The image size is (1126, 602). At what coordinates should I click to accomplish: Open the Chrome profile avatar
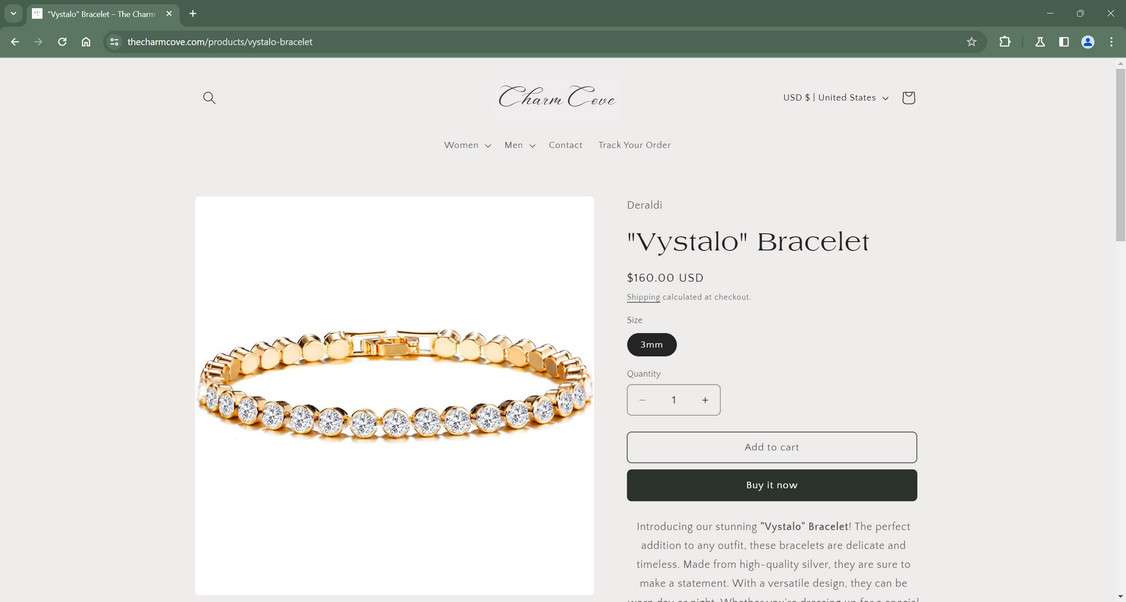click(x=1088, y=42)
